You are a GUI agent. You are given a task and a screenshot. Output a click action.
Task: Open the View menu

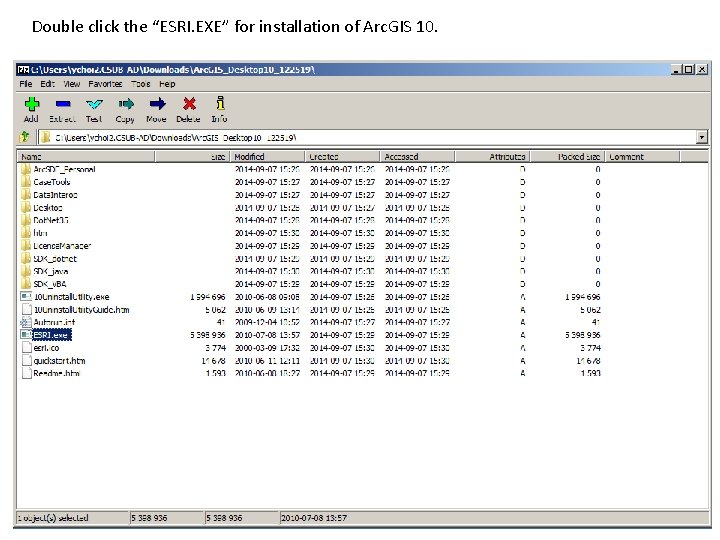click(72, 84)
